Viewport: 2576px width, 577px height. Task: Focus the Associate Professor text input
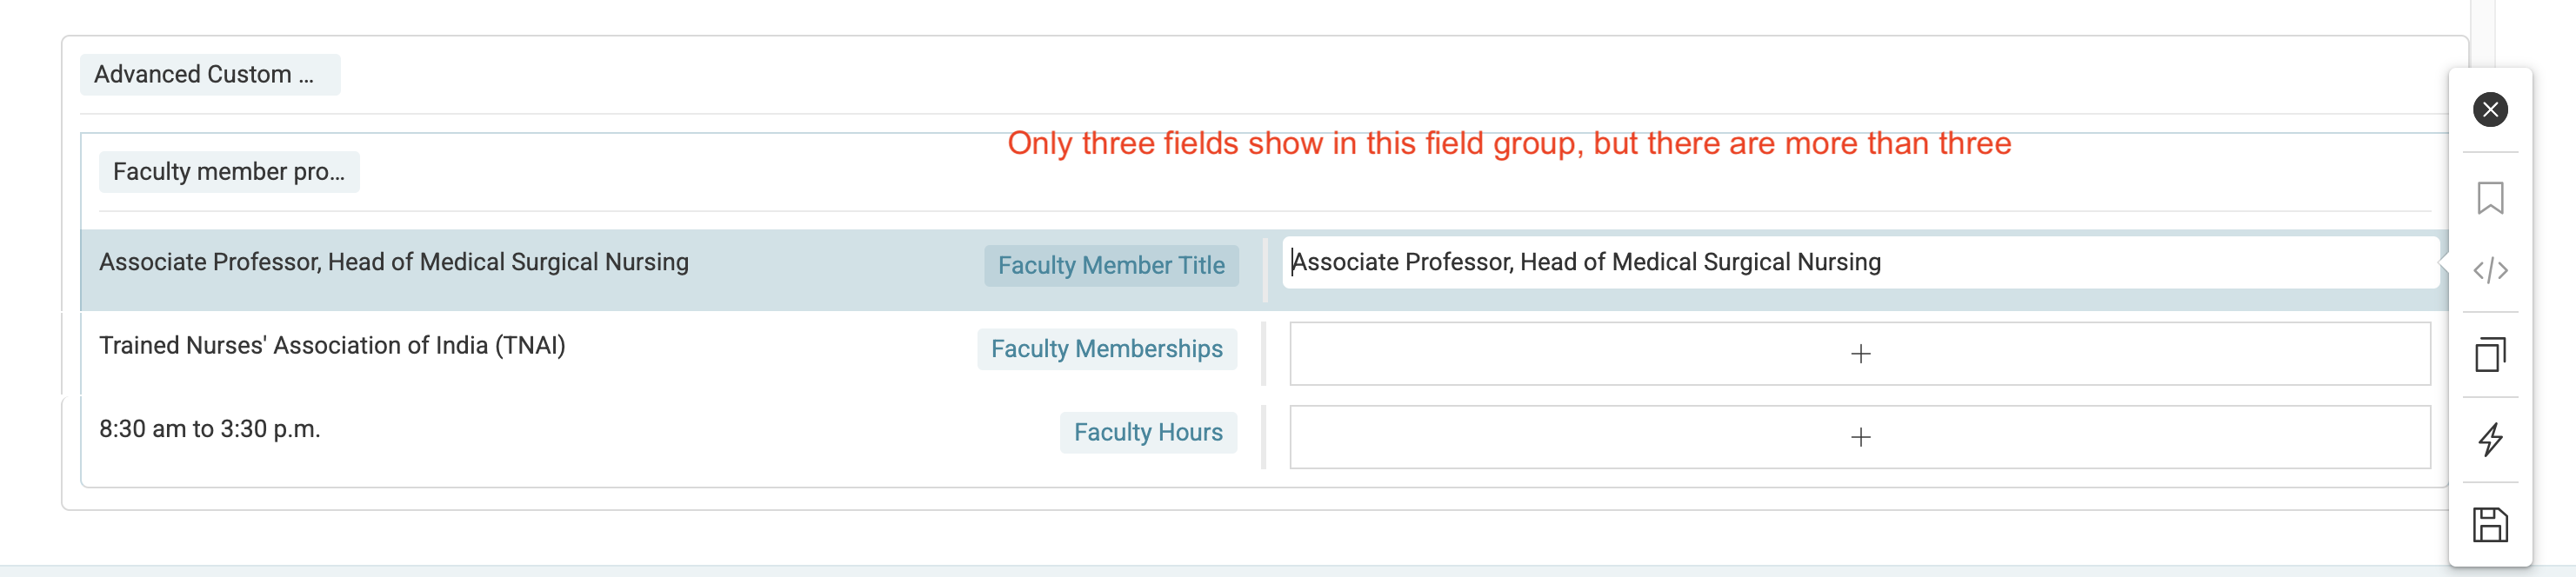[1860, 263]
